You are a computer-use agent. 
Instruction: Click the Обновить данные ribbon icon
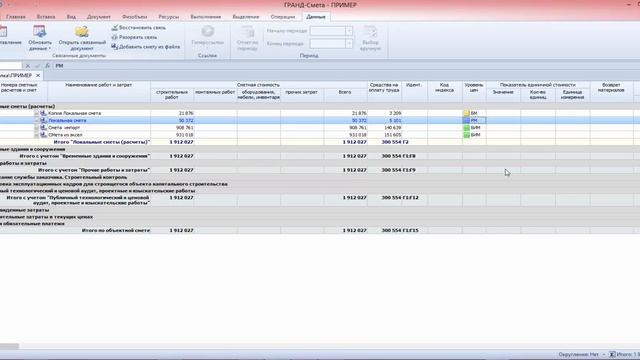(x=40, y=31)
